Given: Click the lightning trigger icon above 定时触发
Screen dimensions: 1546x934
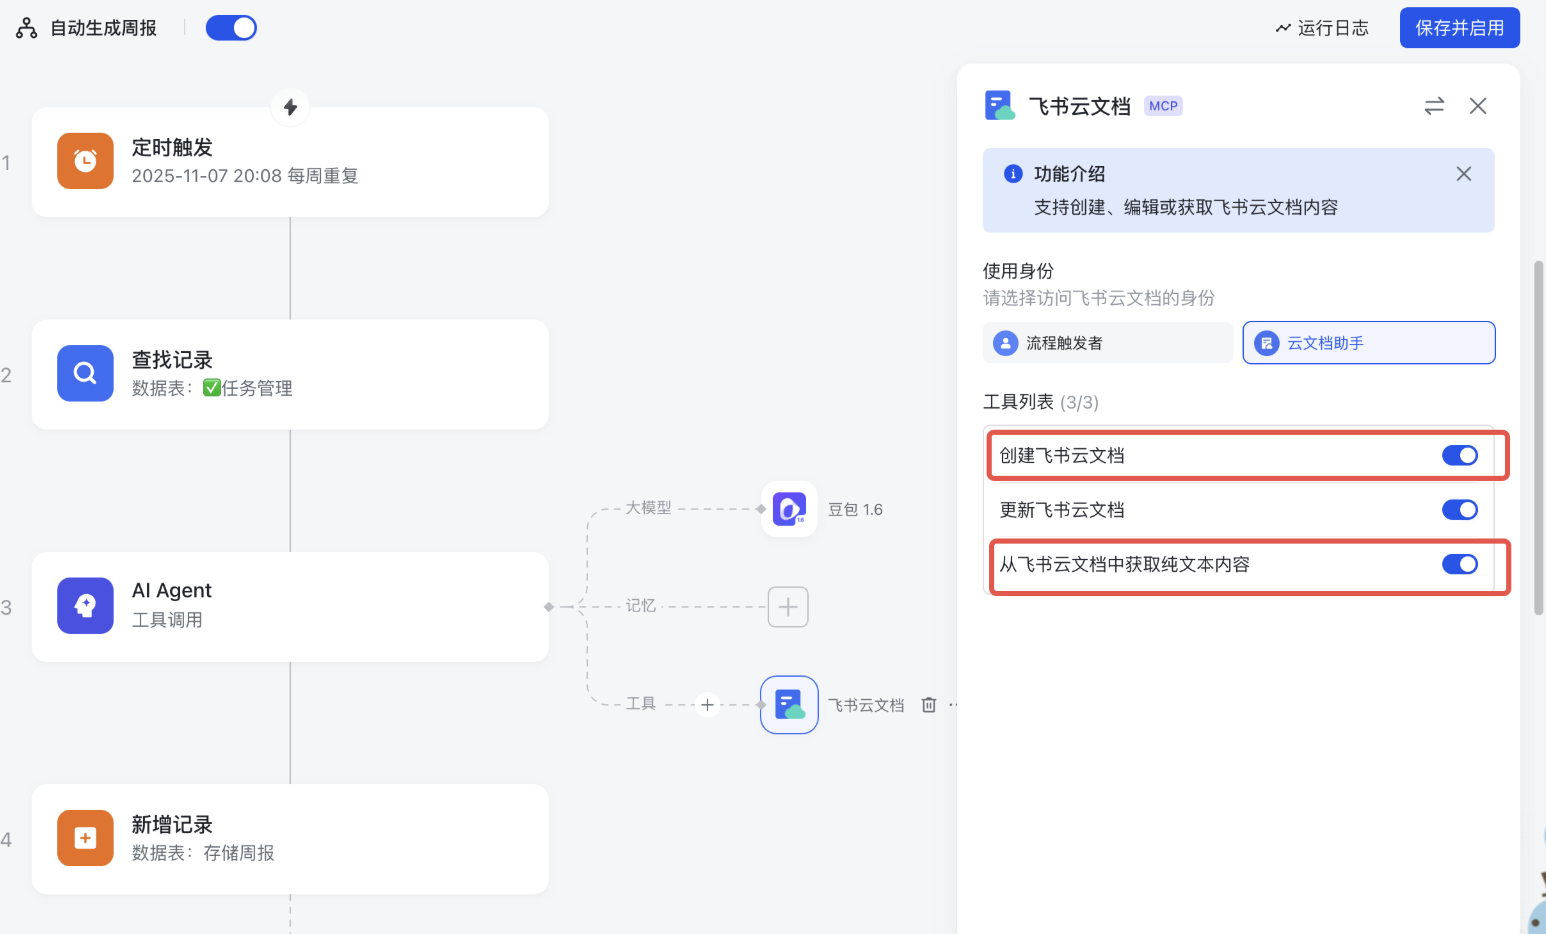Looking at the screenshot, I should click(290, 107).
